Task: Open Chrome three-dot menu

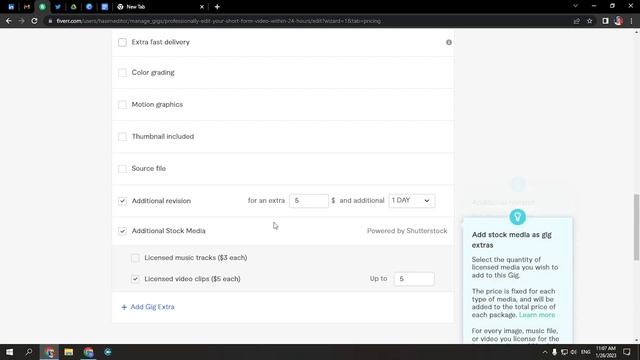Action: pos(631,21)
